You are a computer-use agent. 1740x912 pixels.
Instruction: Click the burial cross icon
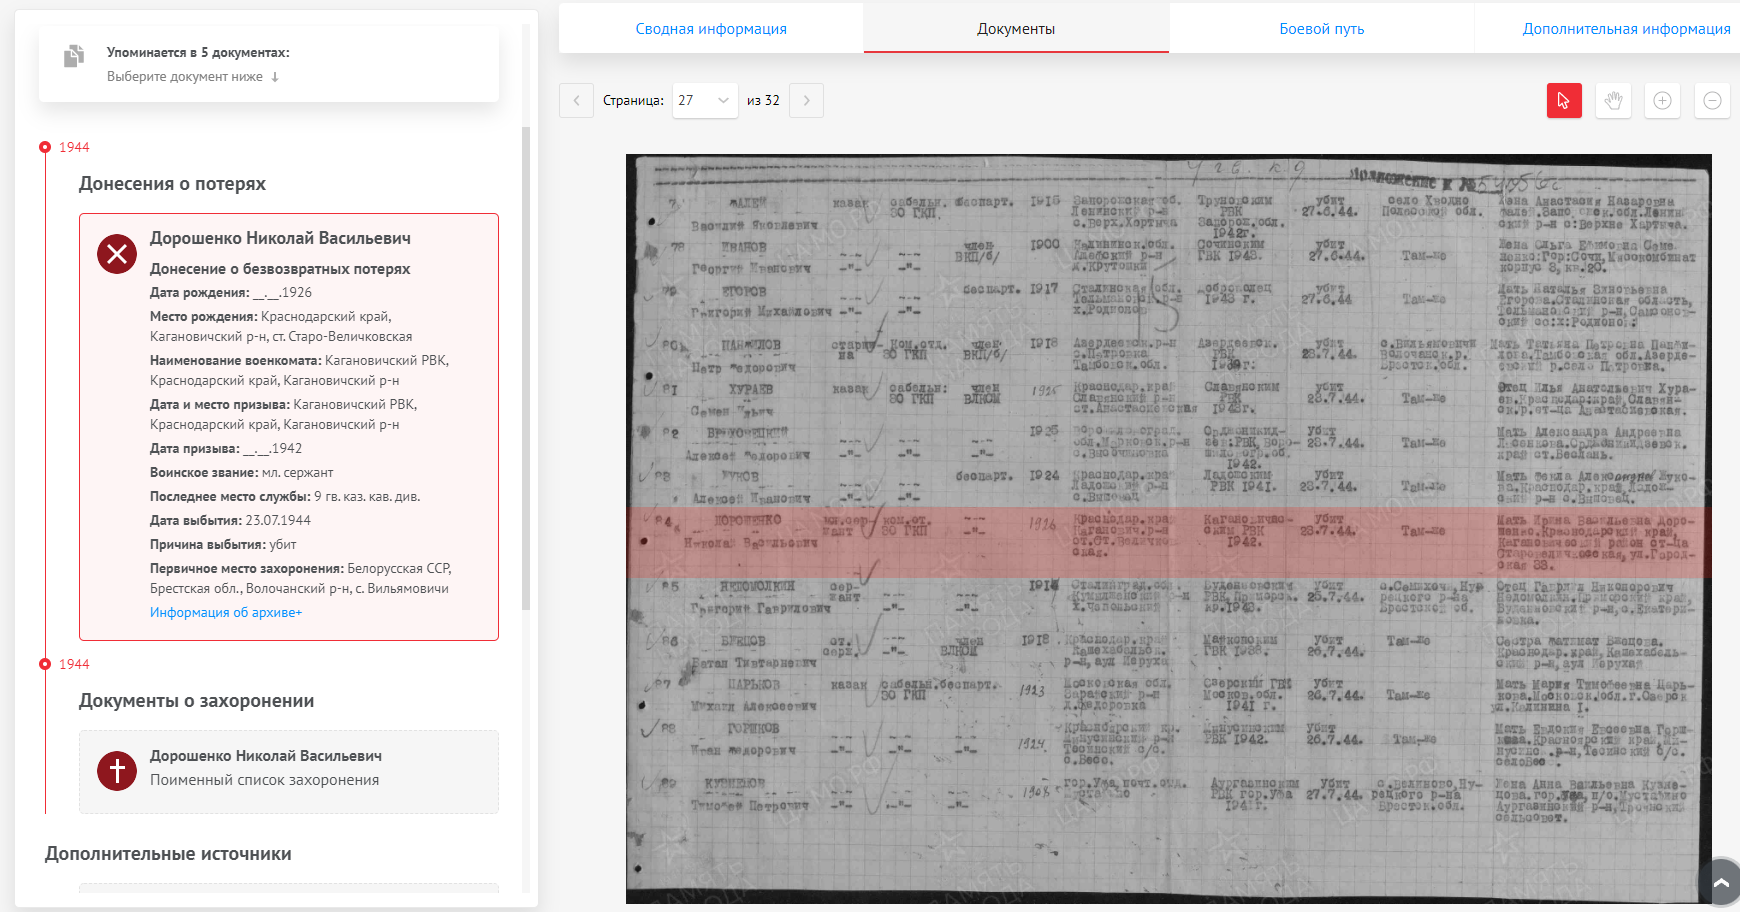click(x=117, y=771)
